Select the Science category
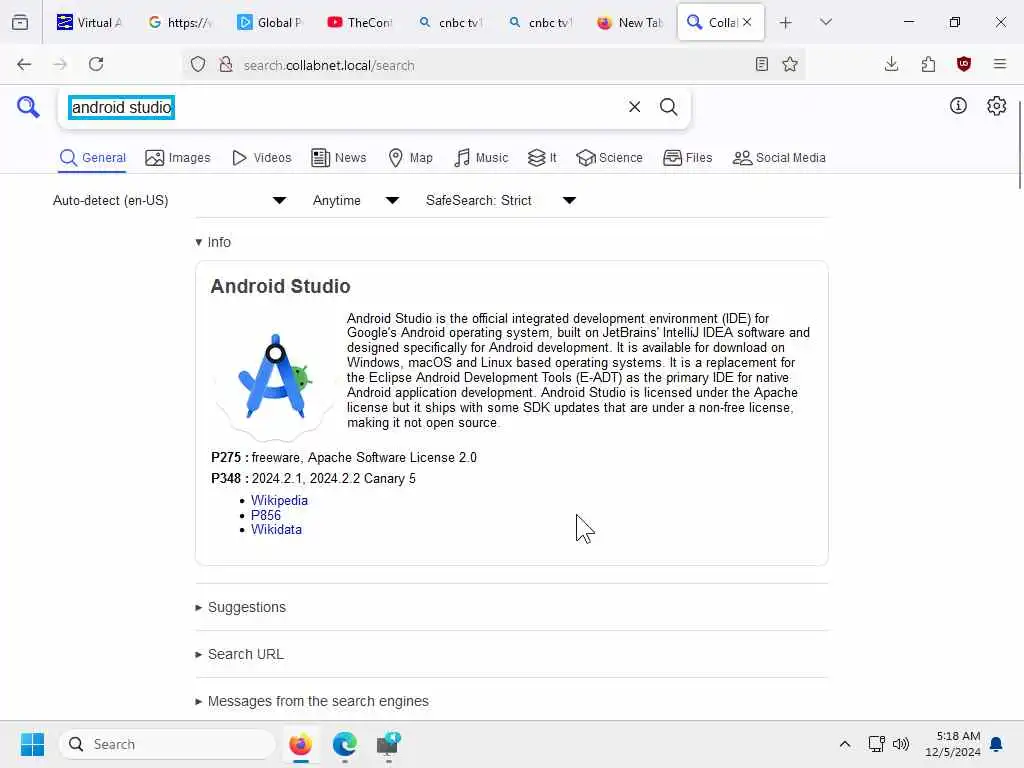The width and height of the screenshot is (1024, 768). 609,157
